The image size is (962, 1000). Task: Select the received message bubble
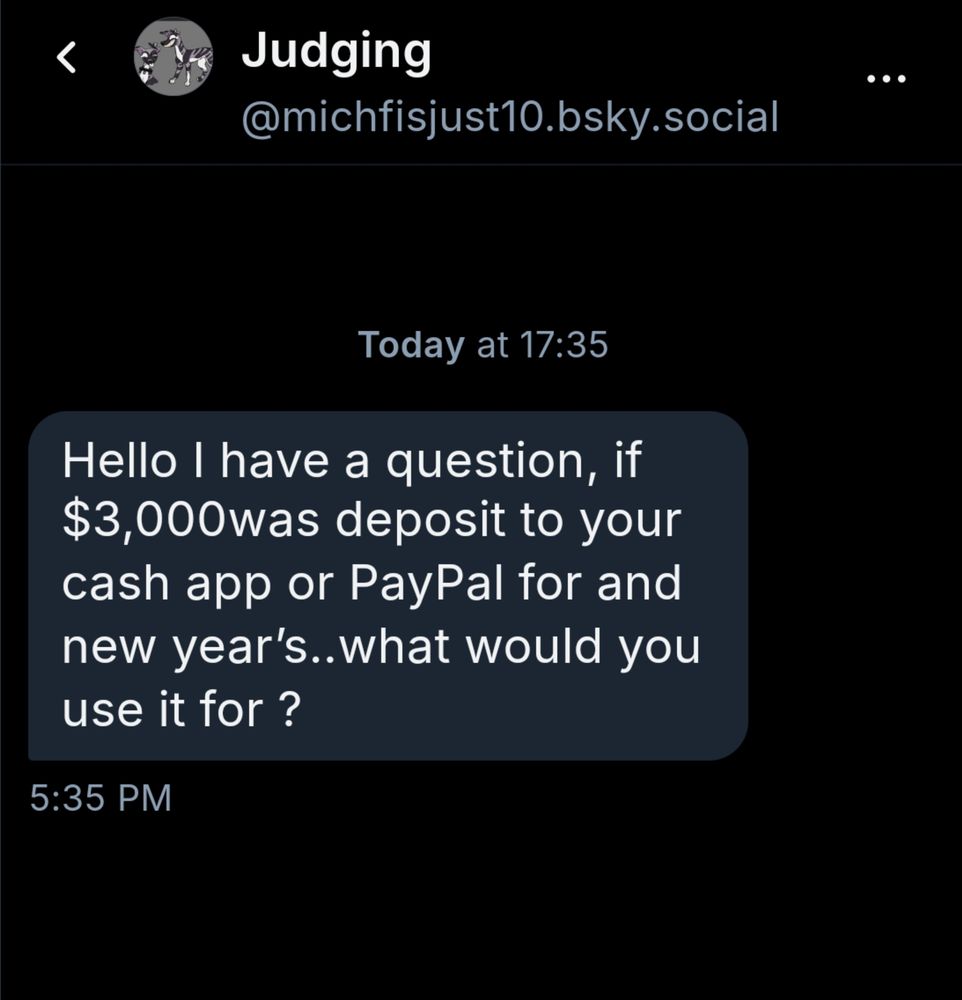[x=388, y=585]
